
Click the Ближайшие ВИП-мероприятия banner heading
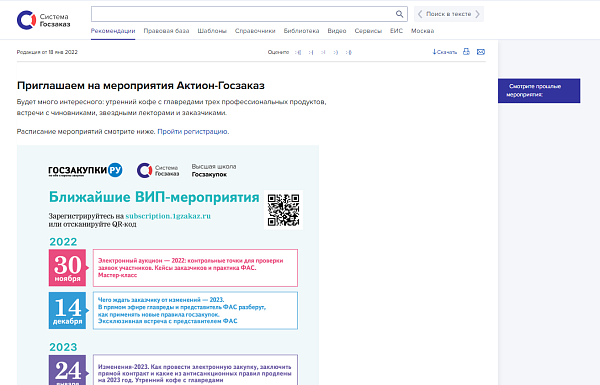[x=154, y=197]
